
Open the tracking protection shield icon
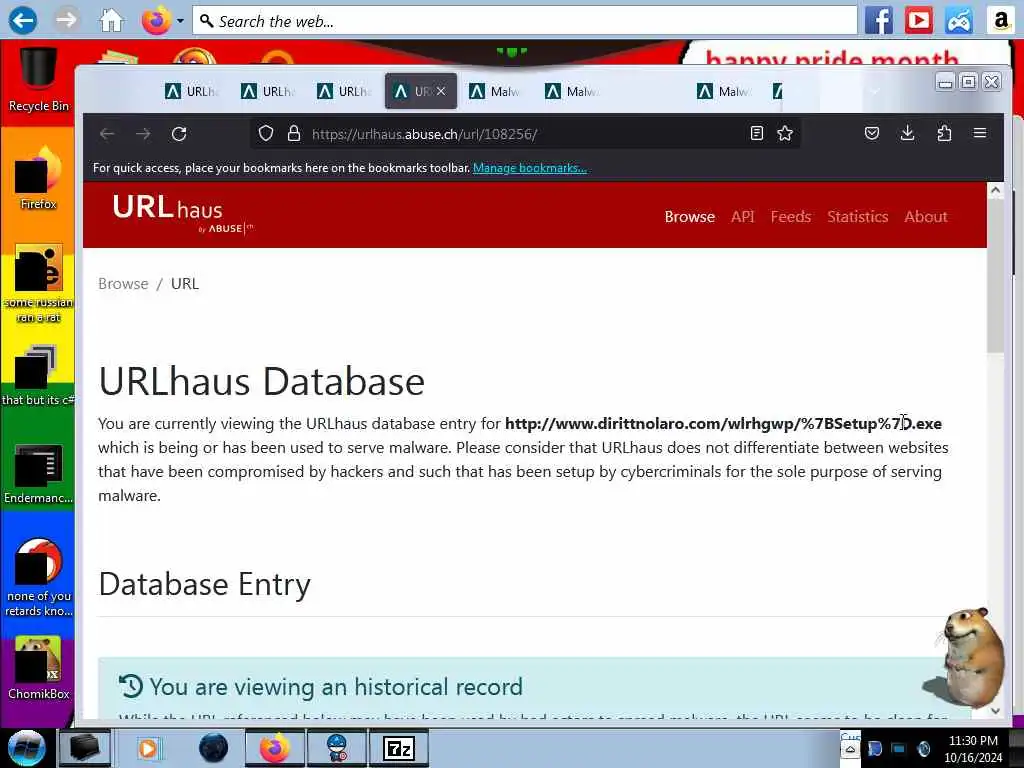[x=265, y=134]
